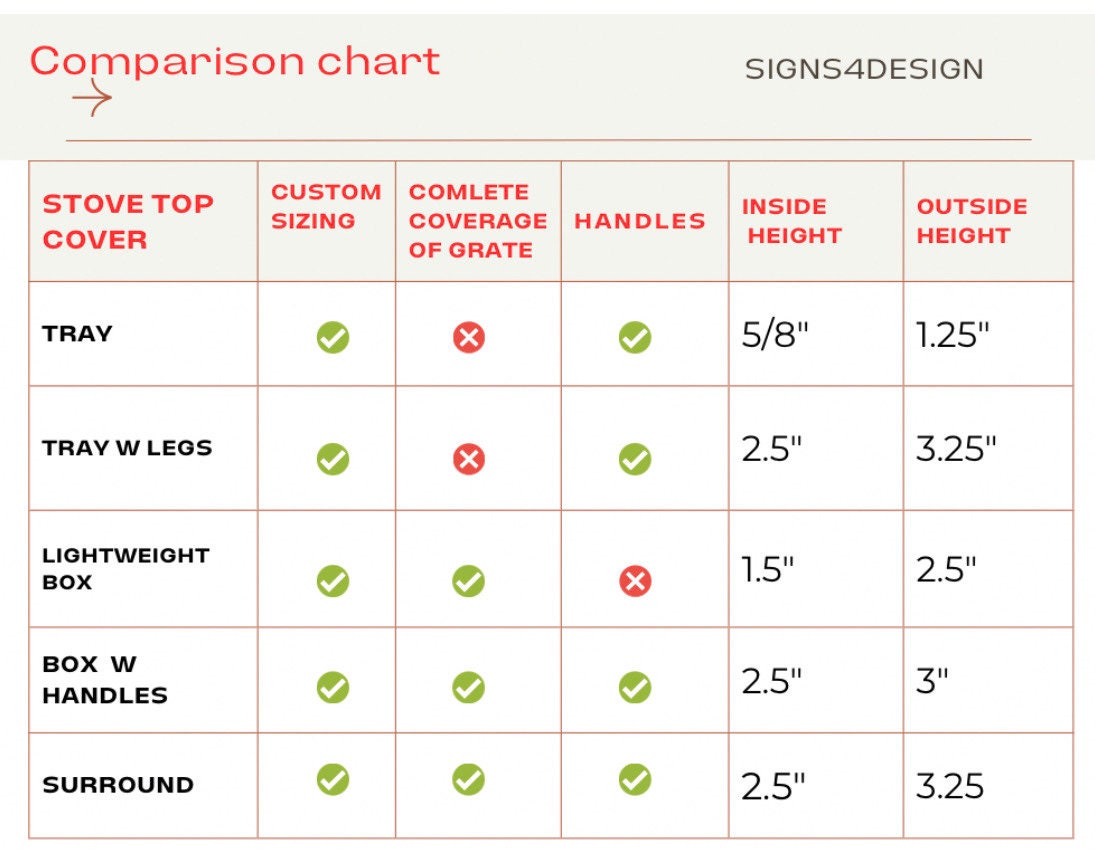Click Surround handles green checkmark
The width and height of the screenshot is (1095, 850).
(x=635, y=779)
